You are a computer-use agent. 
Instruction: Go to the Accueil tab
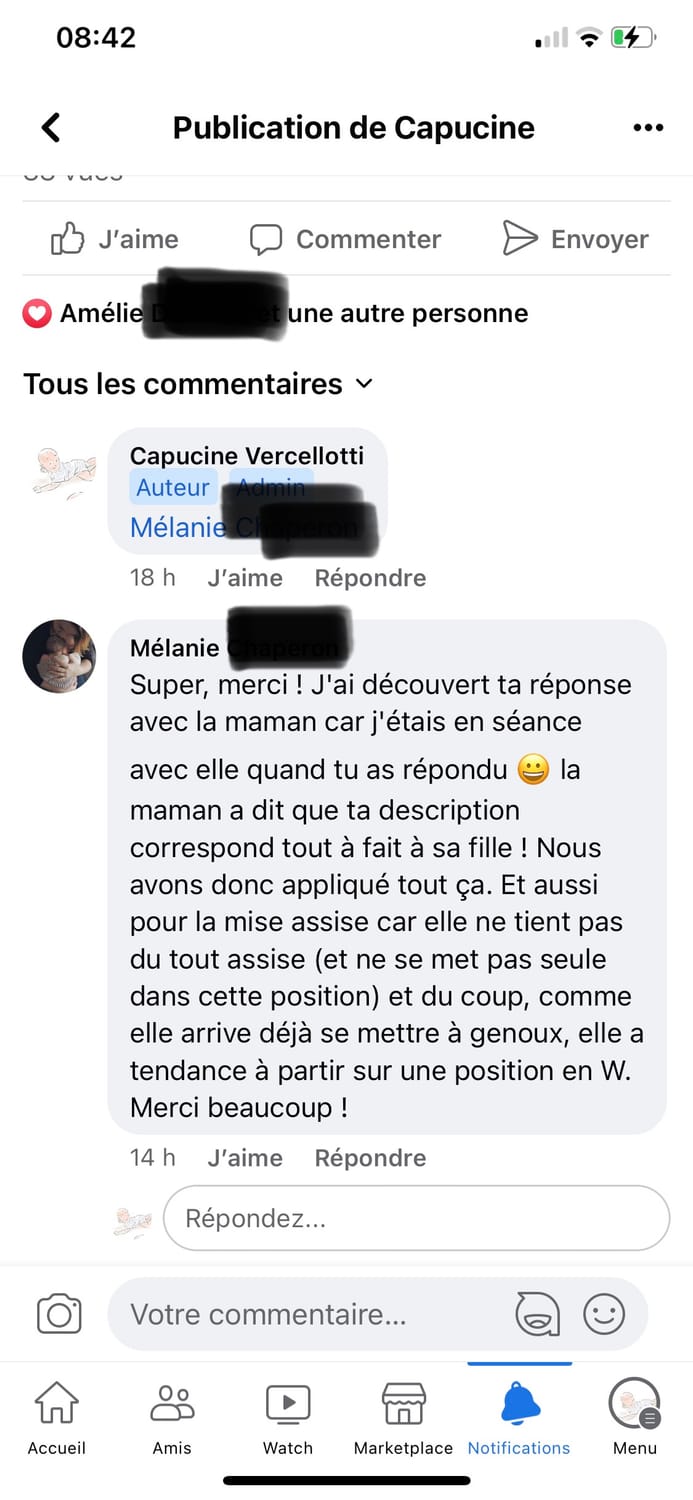(57, 1418)
